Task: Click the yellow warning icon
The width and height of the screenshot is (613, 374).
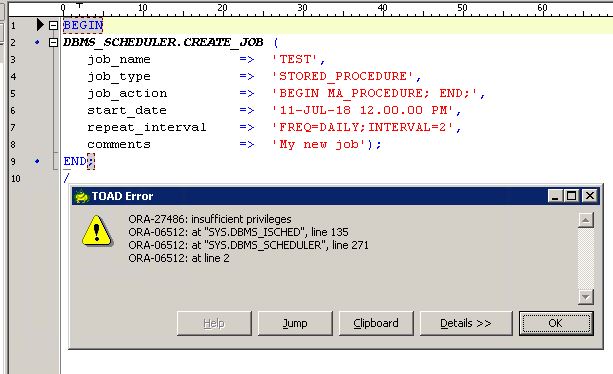Action: pyautogui.click(x=97, y=231)
